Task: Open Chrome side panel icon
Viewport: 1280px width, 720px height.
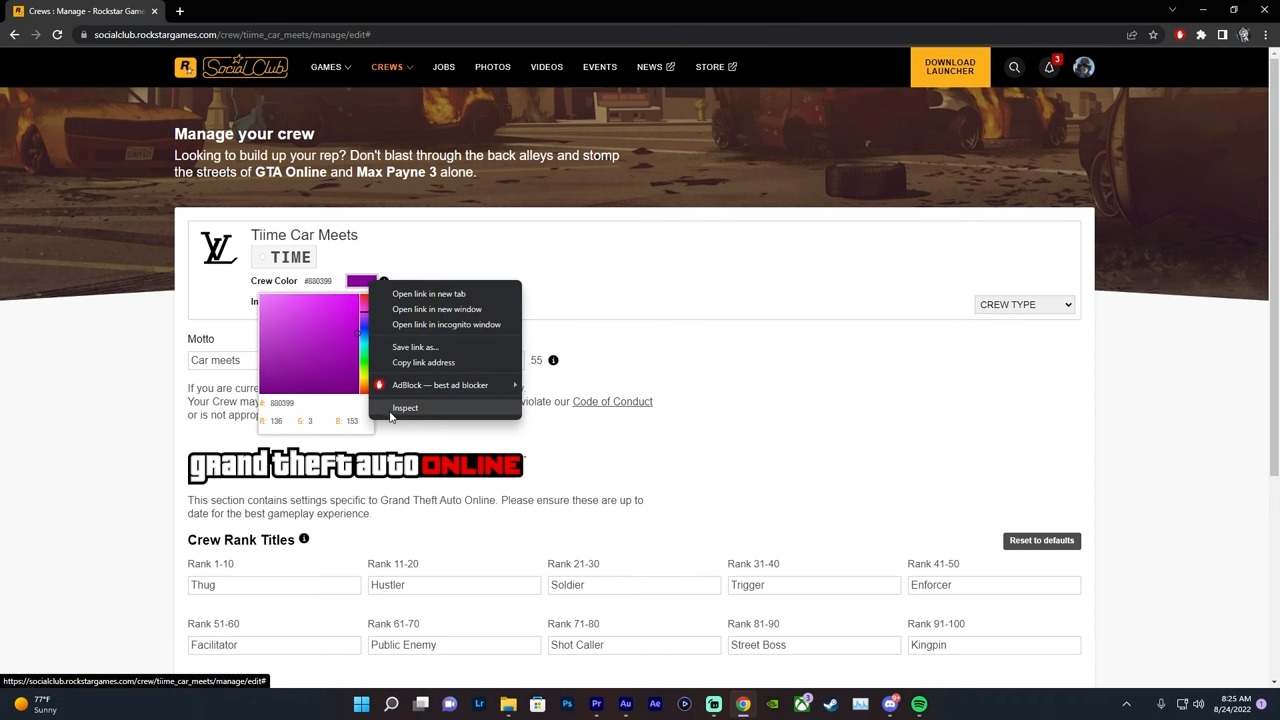Action: click(x=1222, y=35)
